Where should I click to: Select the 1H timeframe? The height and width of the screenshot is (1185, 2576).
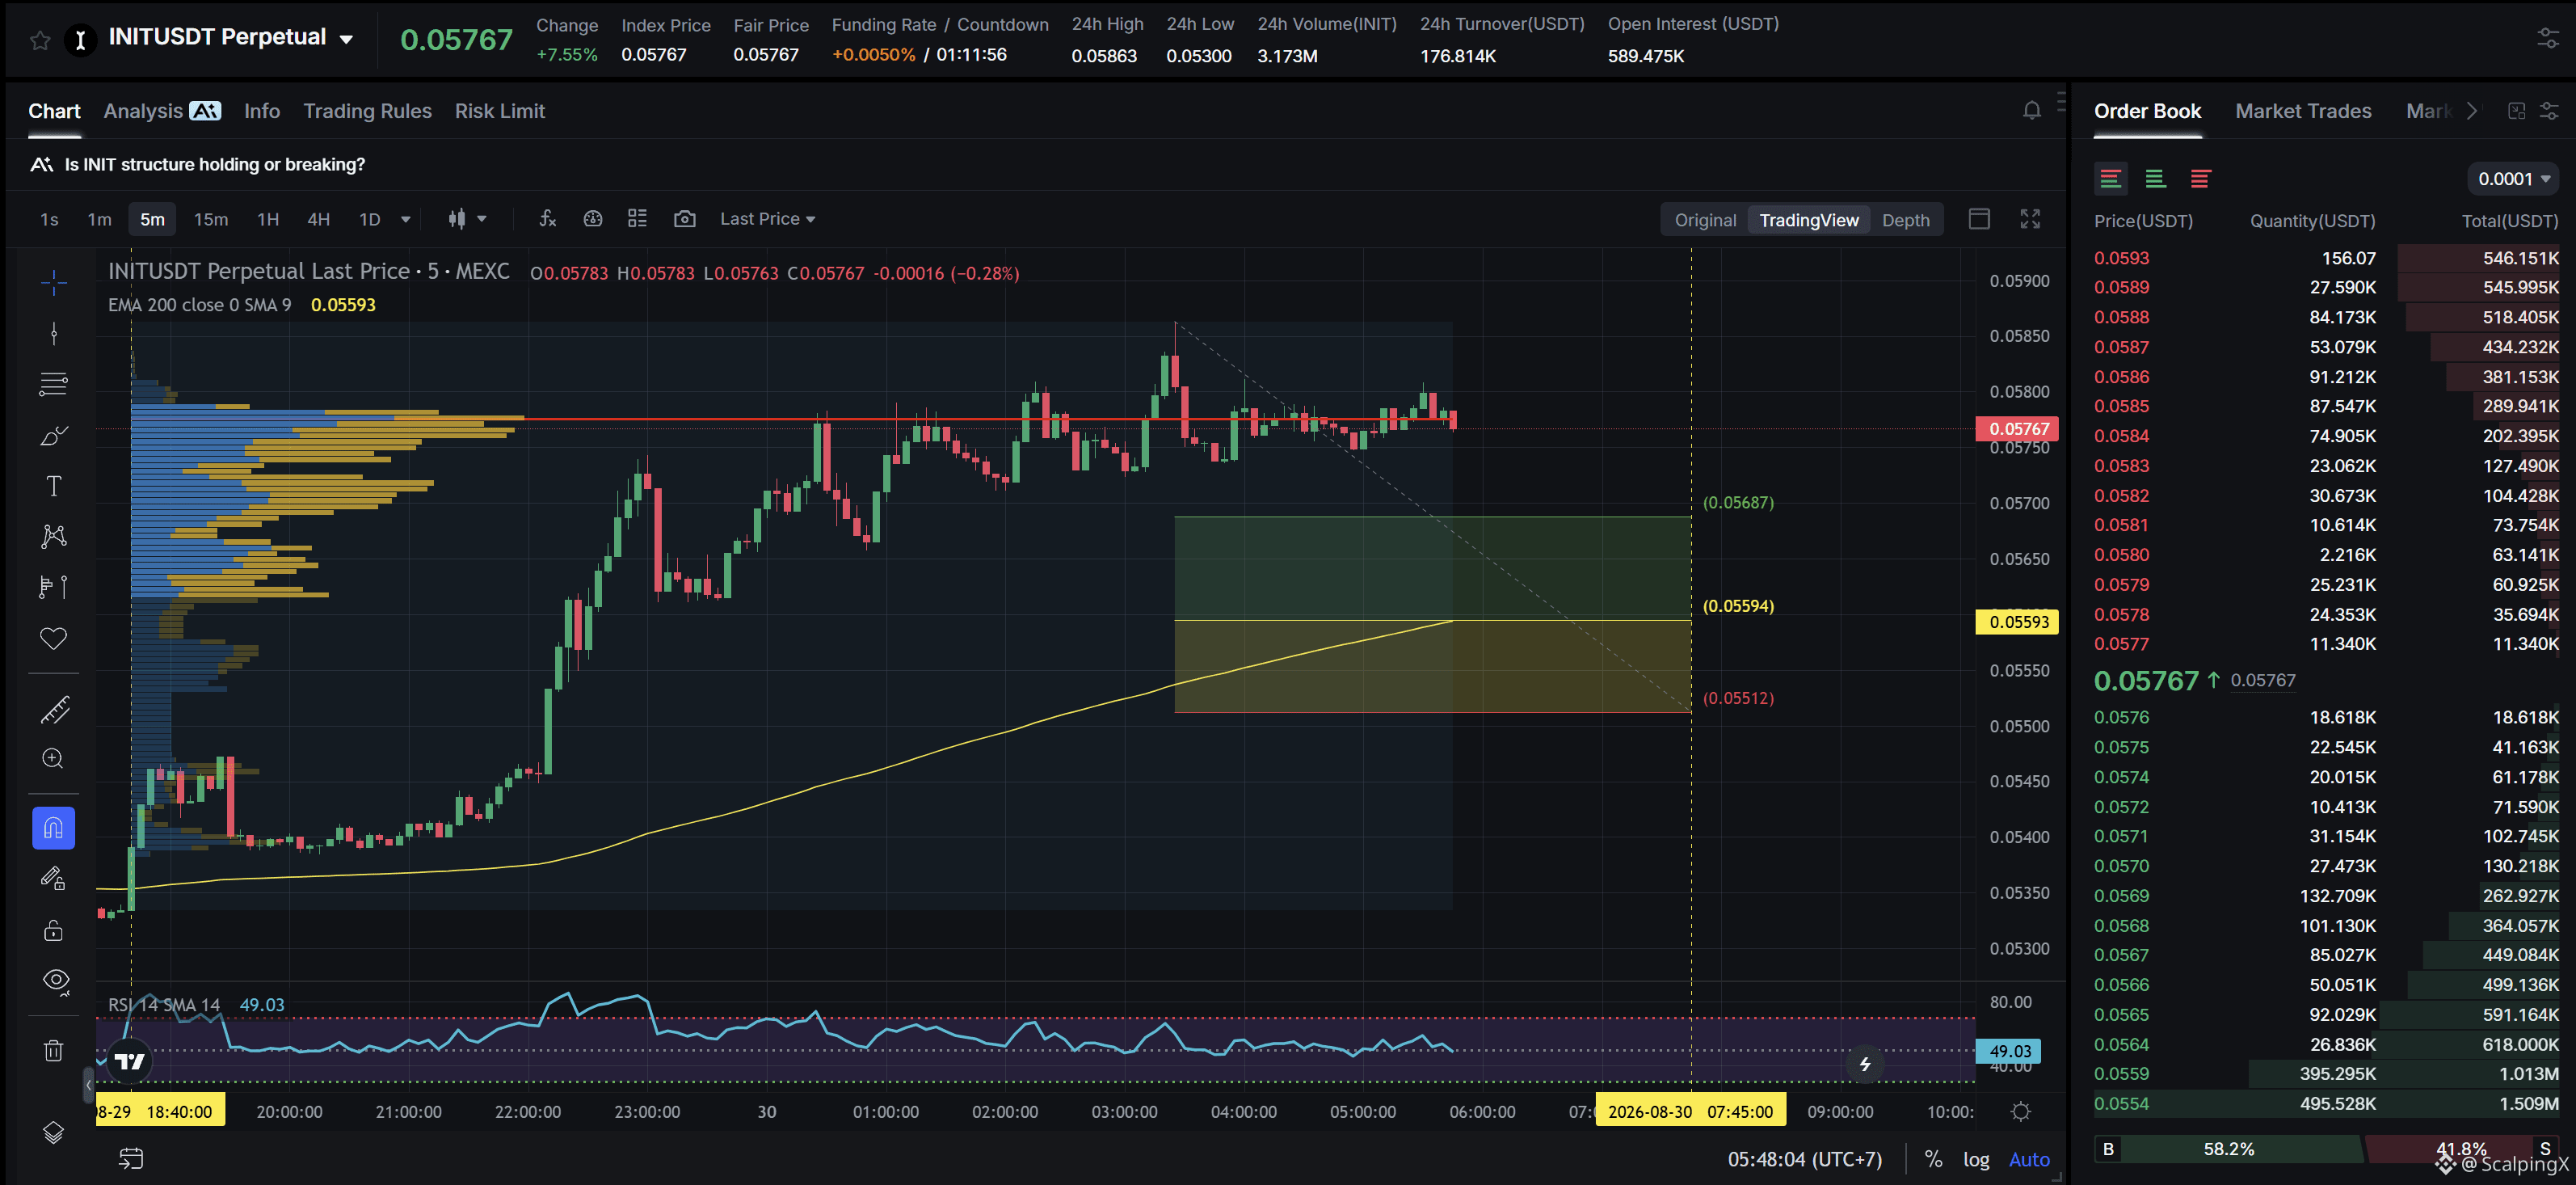tap(268, 219)
